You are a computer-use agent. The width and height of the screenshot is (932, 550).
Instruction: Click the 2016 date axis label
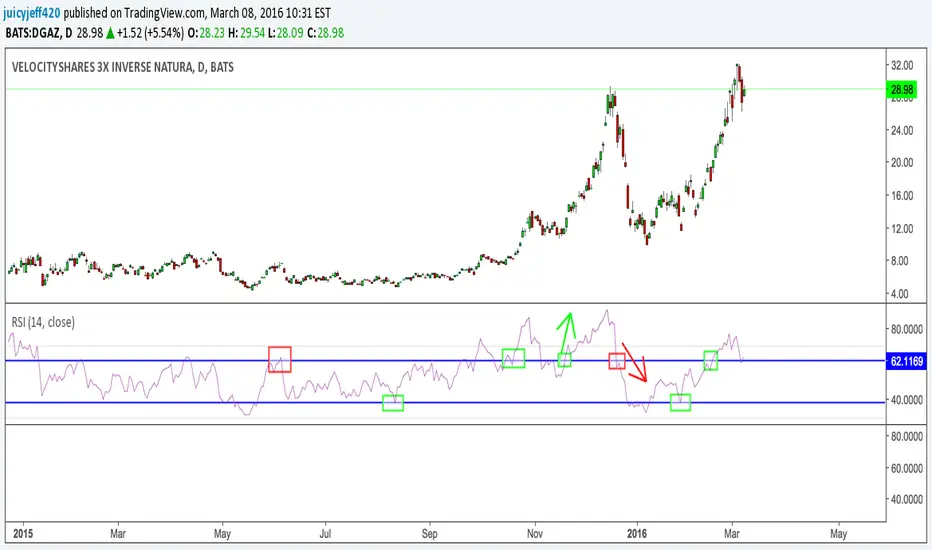pyautogui.click(x=638, y=533)
